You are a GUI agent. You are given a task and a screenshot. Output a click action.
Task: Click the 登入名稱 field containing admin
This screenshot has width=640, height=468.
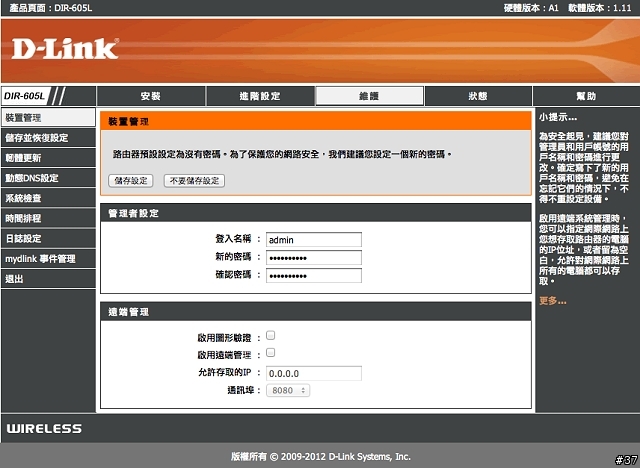[x=314, y=240]
